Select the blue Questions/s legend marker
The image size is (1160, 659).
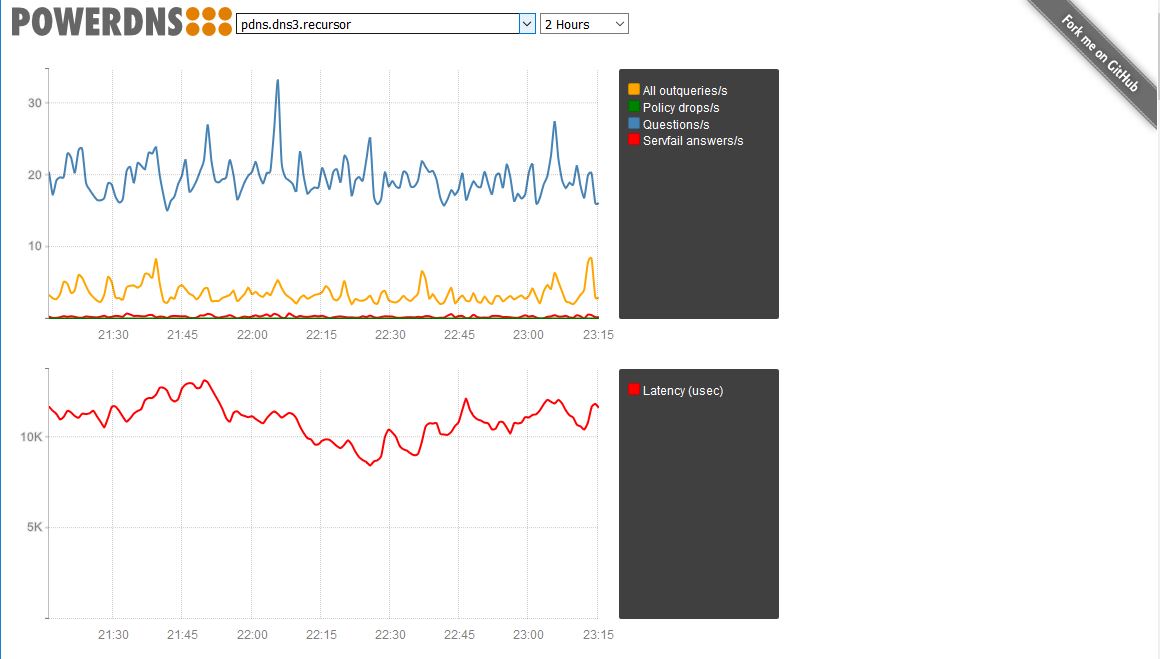tap(634, 124)
